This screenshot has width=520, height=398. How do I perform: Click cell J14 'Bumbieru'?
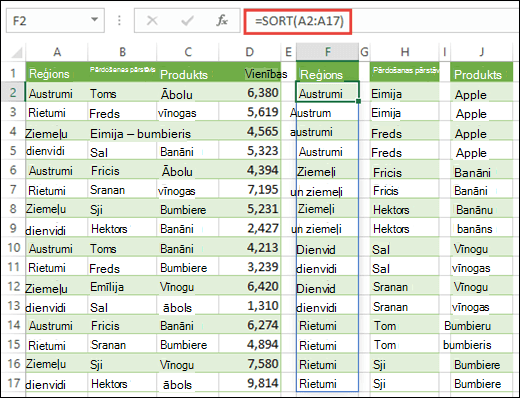(481, 325)
